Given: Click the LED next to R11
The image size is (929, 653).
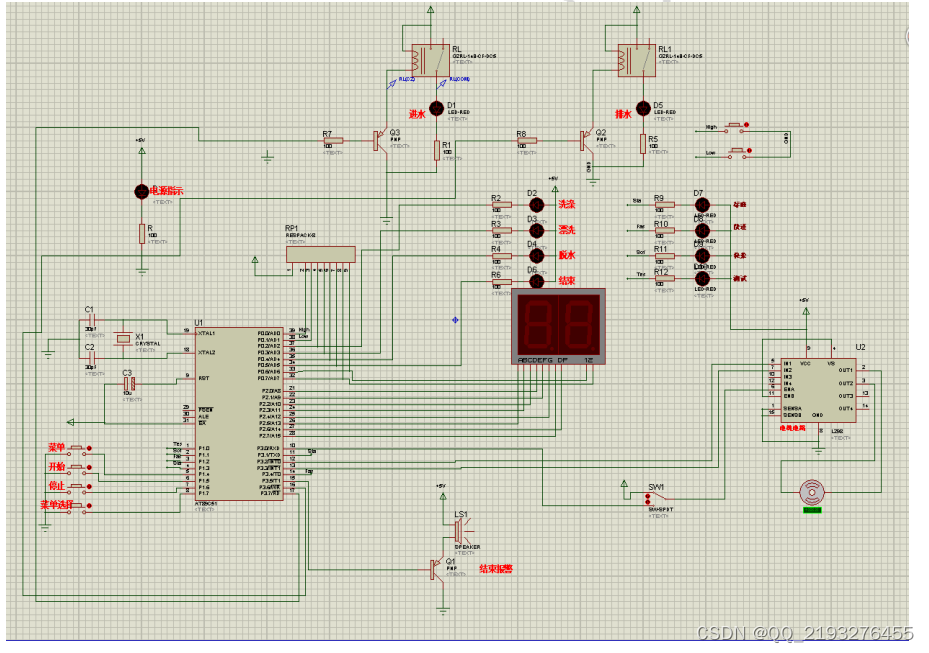Looking at the screenshot, I should point(702,256).
